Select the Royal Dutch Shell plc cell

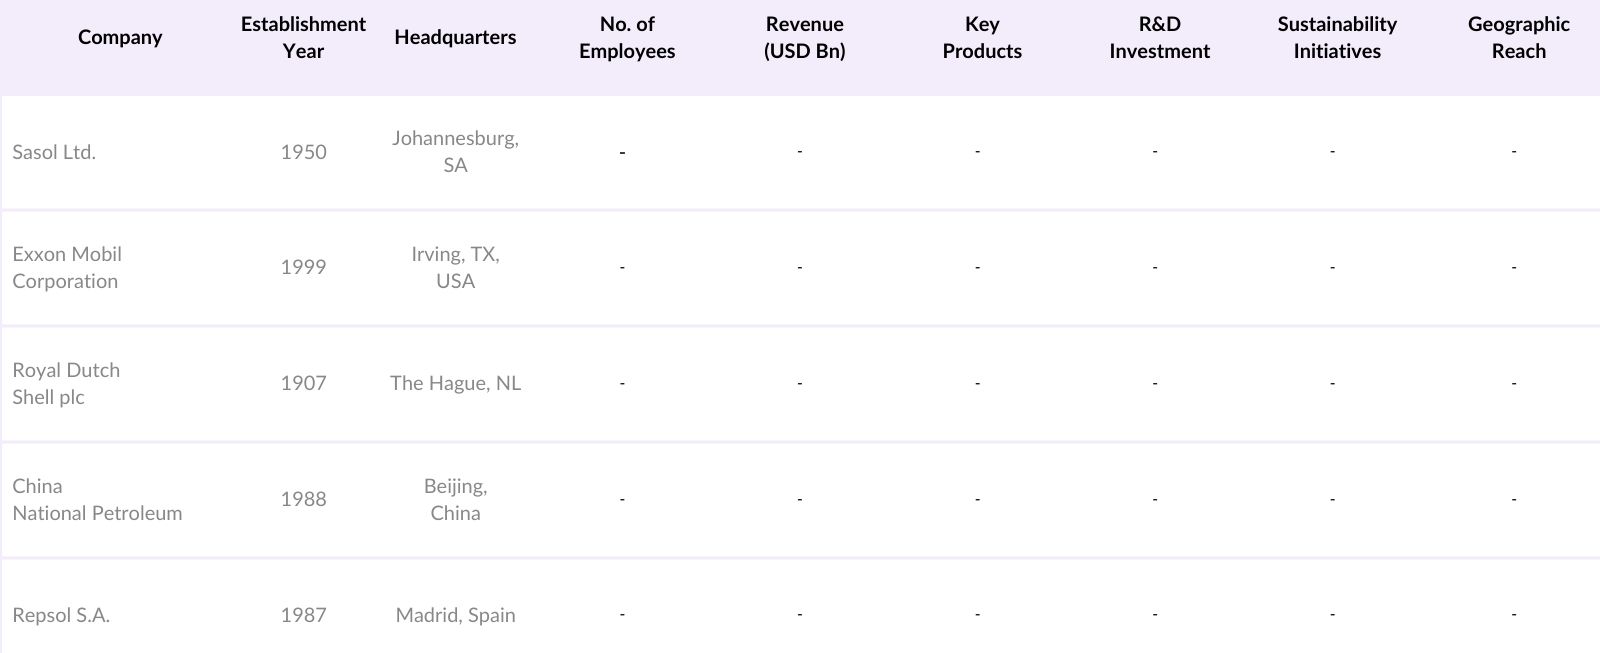pyautogui.click(x=66, y=384)
